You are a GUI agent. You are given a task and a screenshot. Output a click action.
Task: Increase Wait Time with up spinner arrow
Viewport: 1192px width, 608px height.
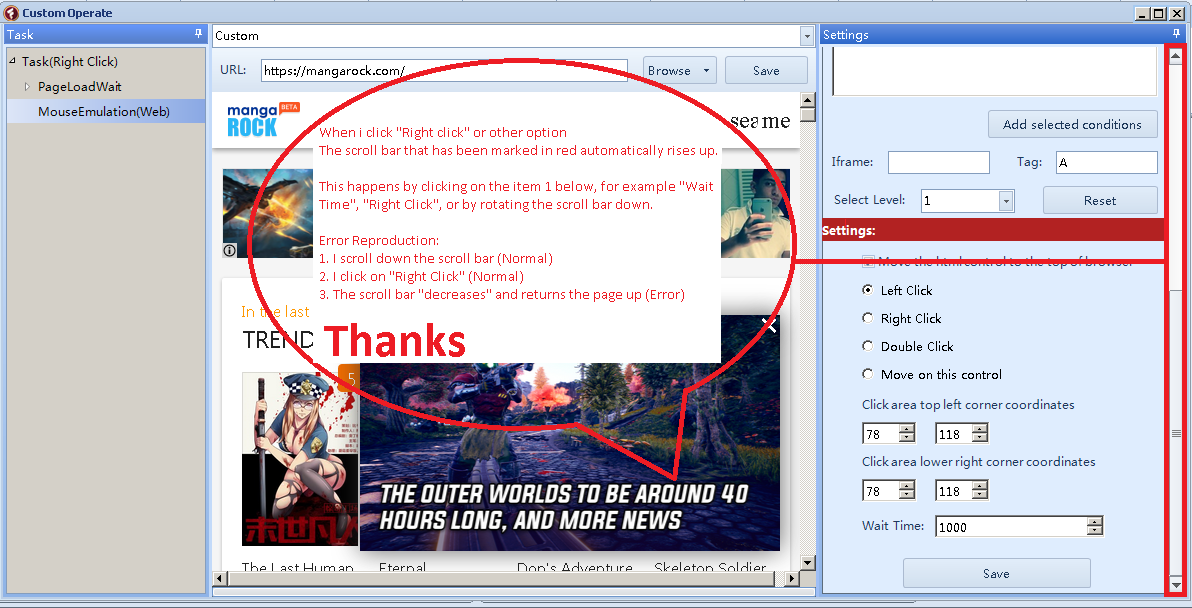[1095, 521]
